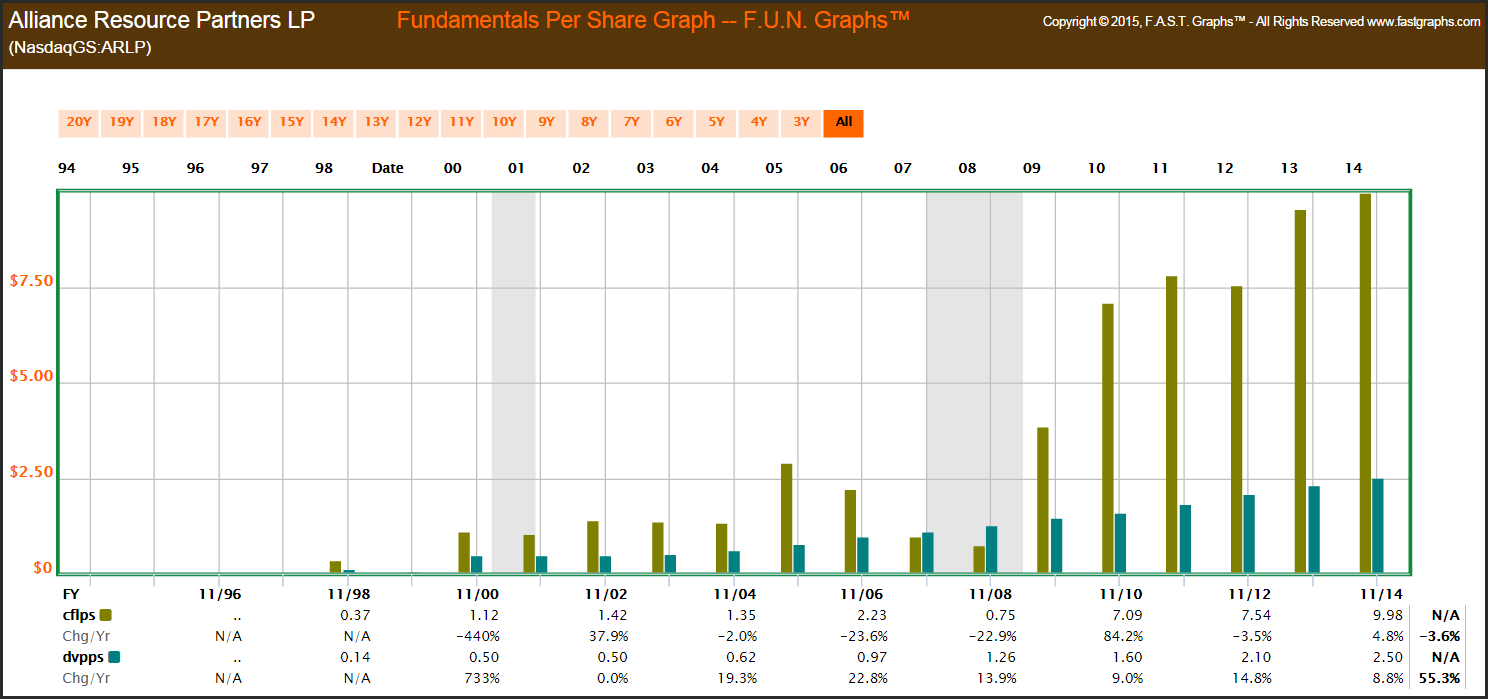Toggle the dvpps series label
The height and width of the screenshot is (699, 1488).
[x=81, y=657]
